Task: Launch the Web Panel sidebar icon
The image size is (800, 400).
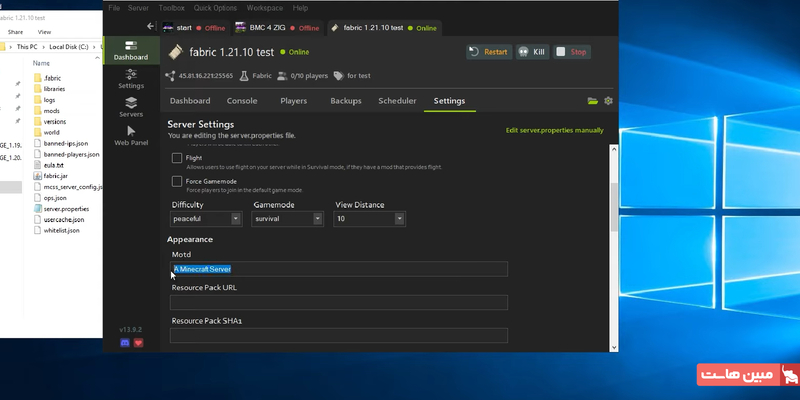Action: [131, 134]
